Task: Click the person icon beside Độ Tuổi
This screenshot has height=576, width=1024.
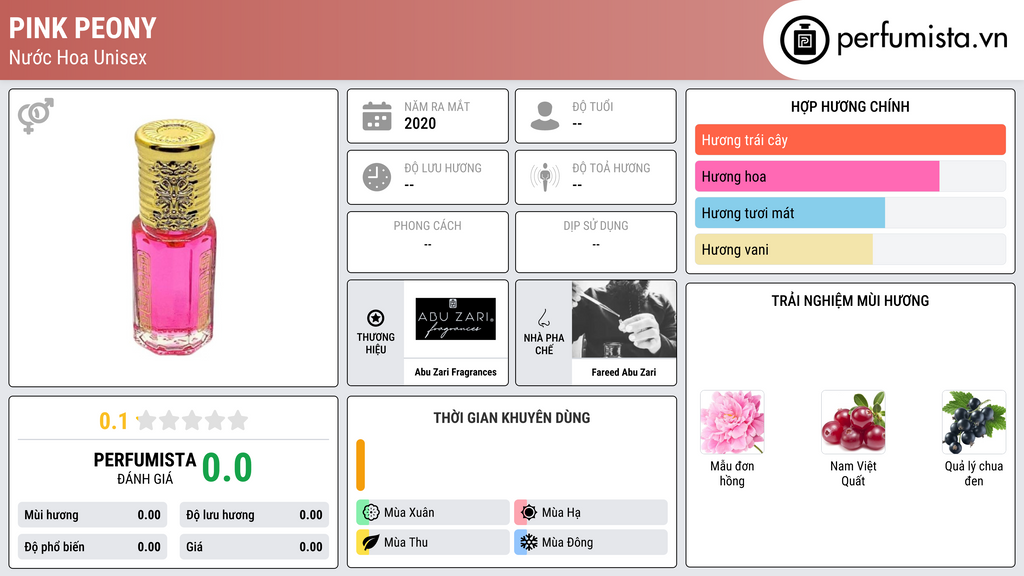Action: coord(545,116)
